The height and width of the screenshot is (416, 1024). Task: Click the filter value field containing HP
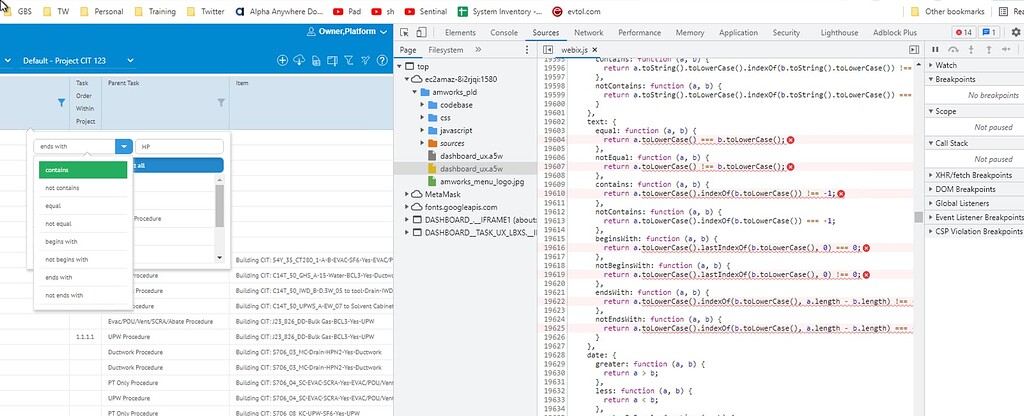click(179, 146)
